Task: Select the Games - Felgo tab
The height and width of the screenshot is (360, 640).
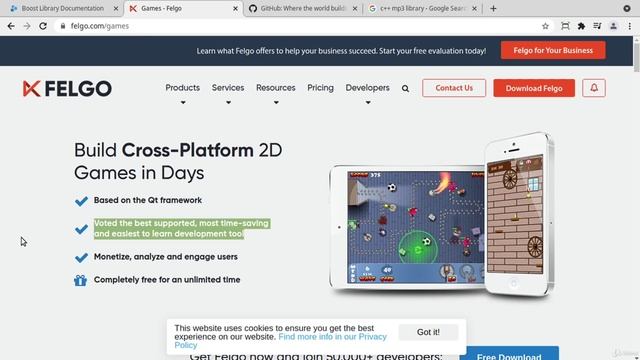Action: (183, 8)
